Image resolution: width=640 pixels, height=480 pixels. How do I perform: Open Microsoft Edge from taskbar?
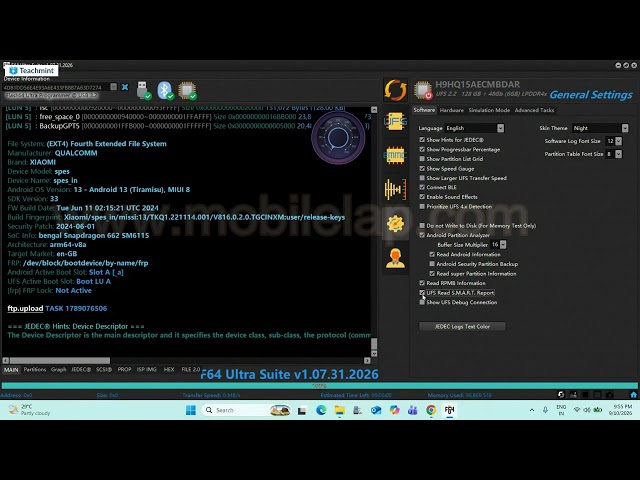point(321,410)
